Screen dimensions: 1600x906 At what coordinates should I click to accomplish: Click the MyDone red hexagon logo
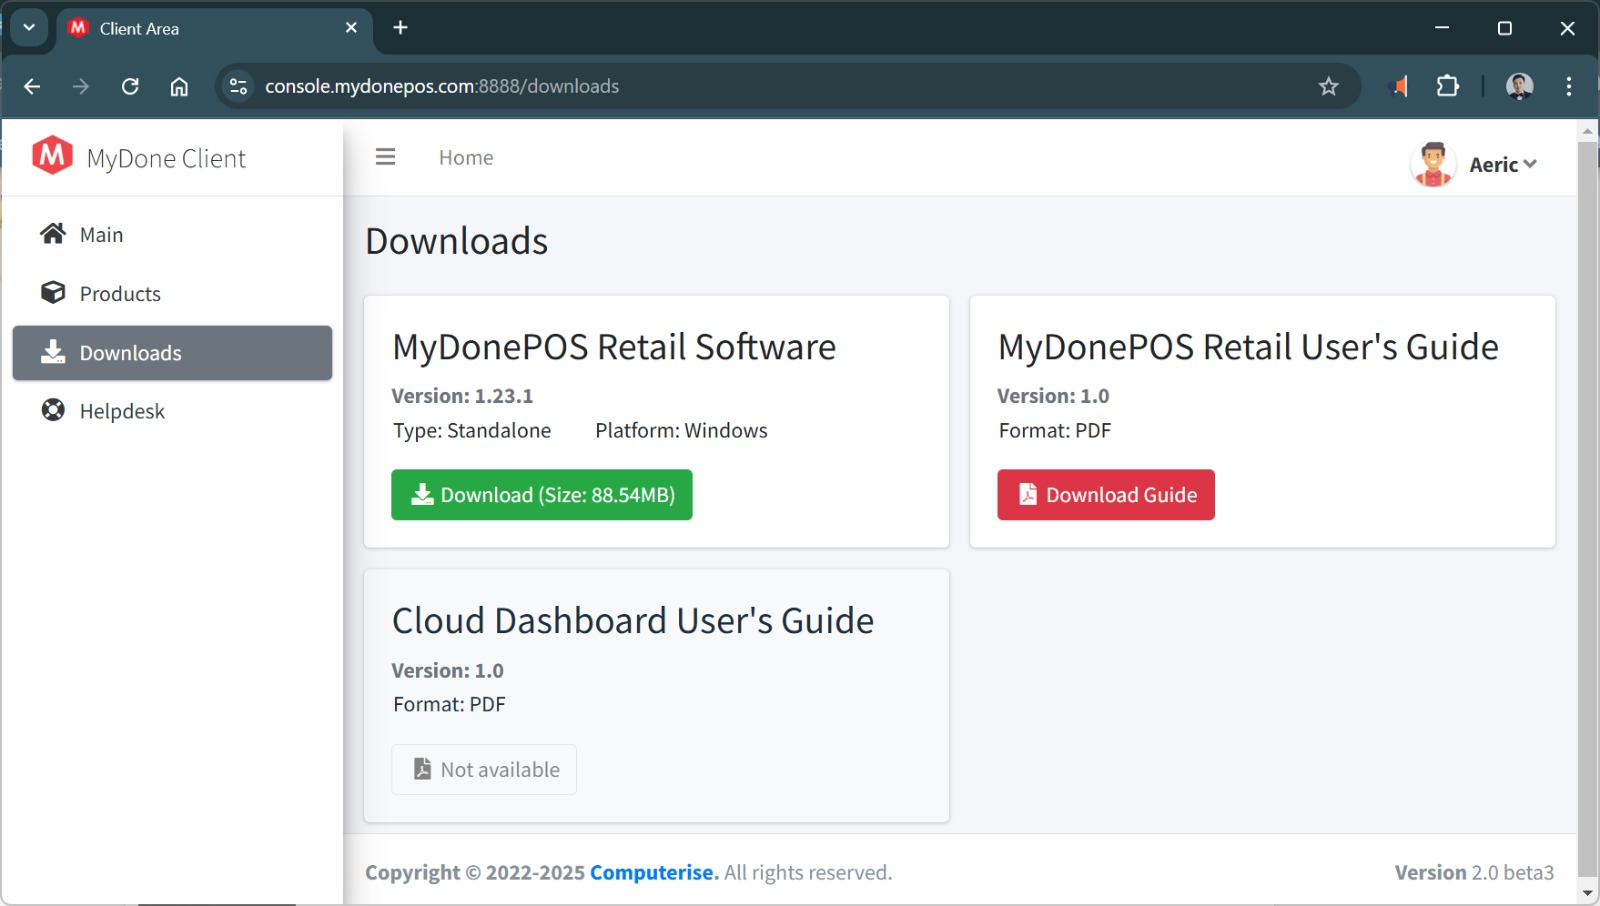[52, 156]
